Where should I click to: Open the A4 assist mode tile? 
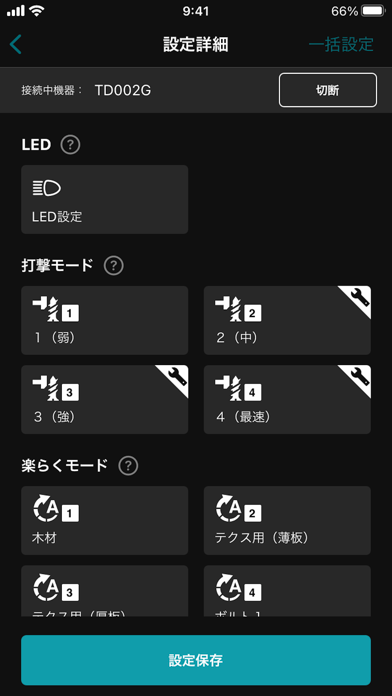point(287,591)
